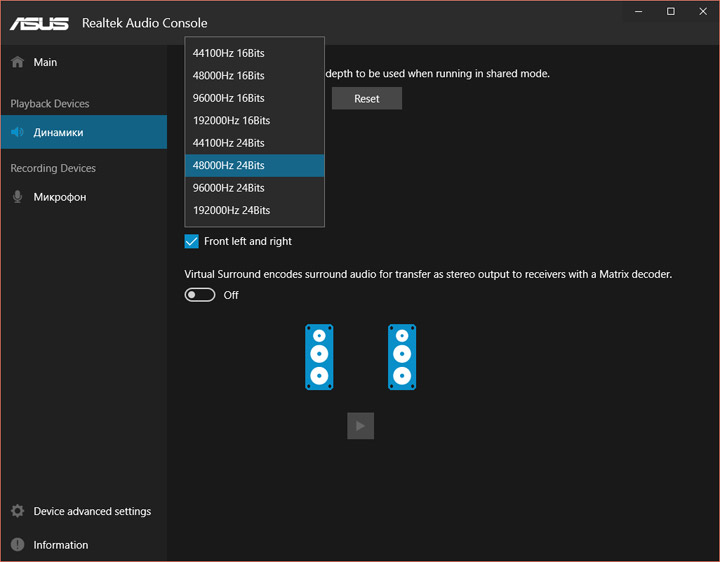Choose the highlighted 48000Hz 24Bits option
The image size is (720, 562).
click(254, 165)
